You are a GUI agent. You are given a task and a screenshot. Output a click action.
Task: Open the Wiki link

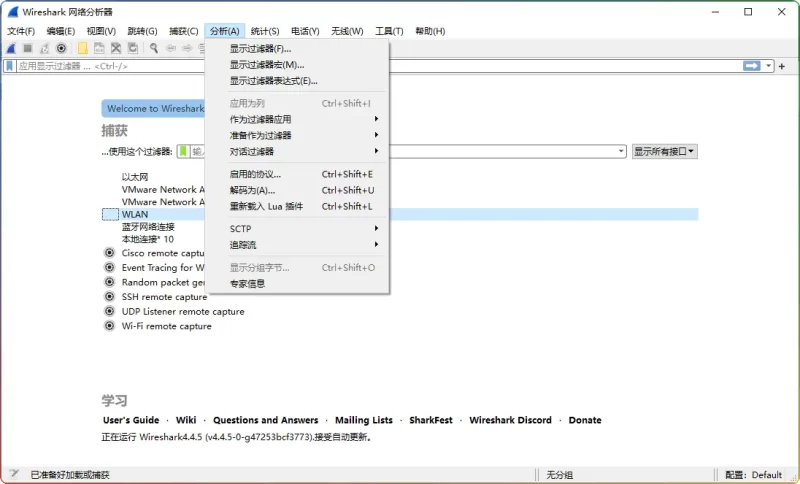186,420
